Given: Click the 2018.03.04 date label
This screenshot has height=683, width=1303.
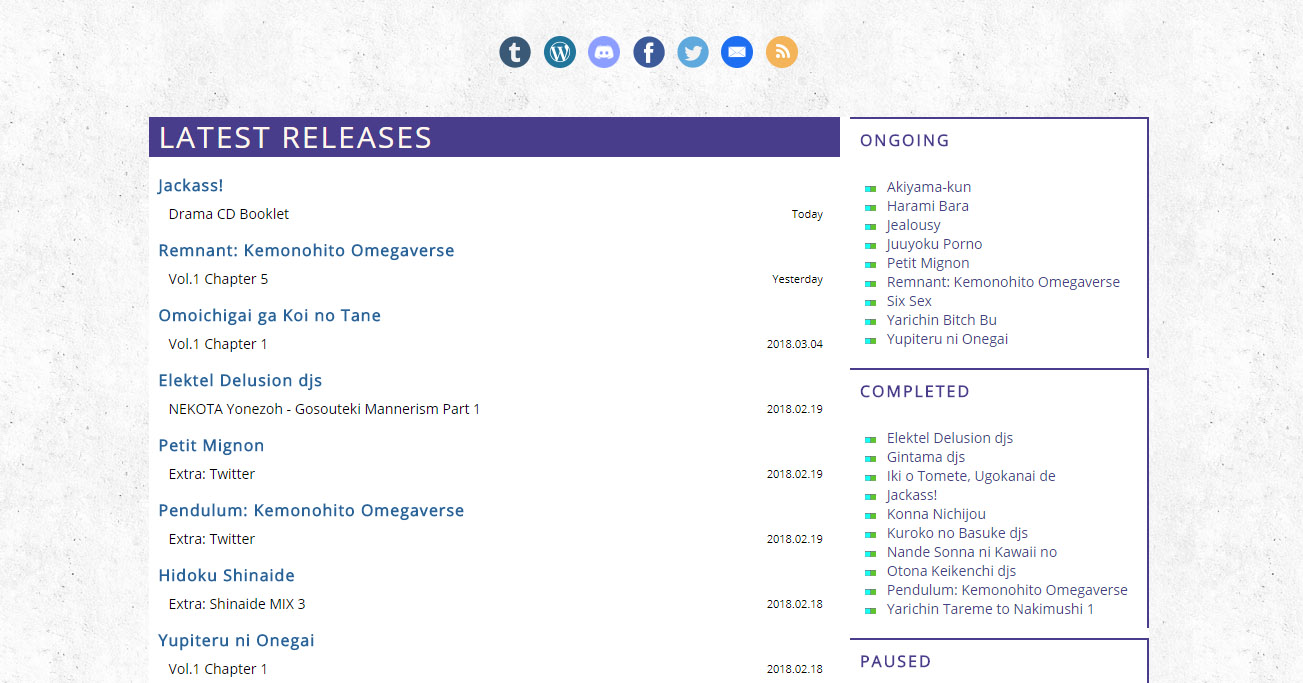Looking at the screenshot, I should point(795,344).
